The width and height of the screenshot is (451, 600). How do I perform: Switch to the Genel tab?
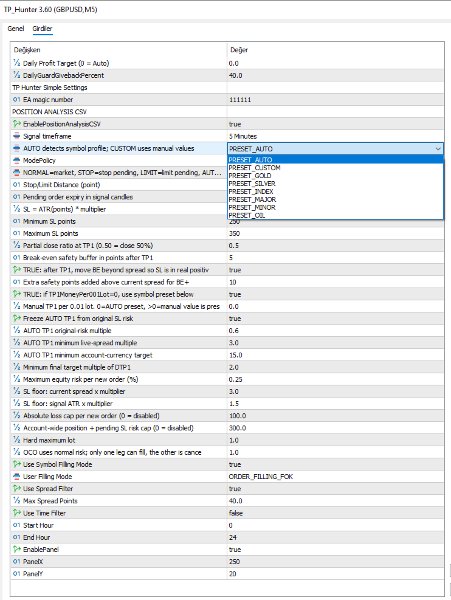16,28
